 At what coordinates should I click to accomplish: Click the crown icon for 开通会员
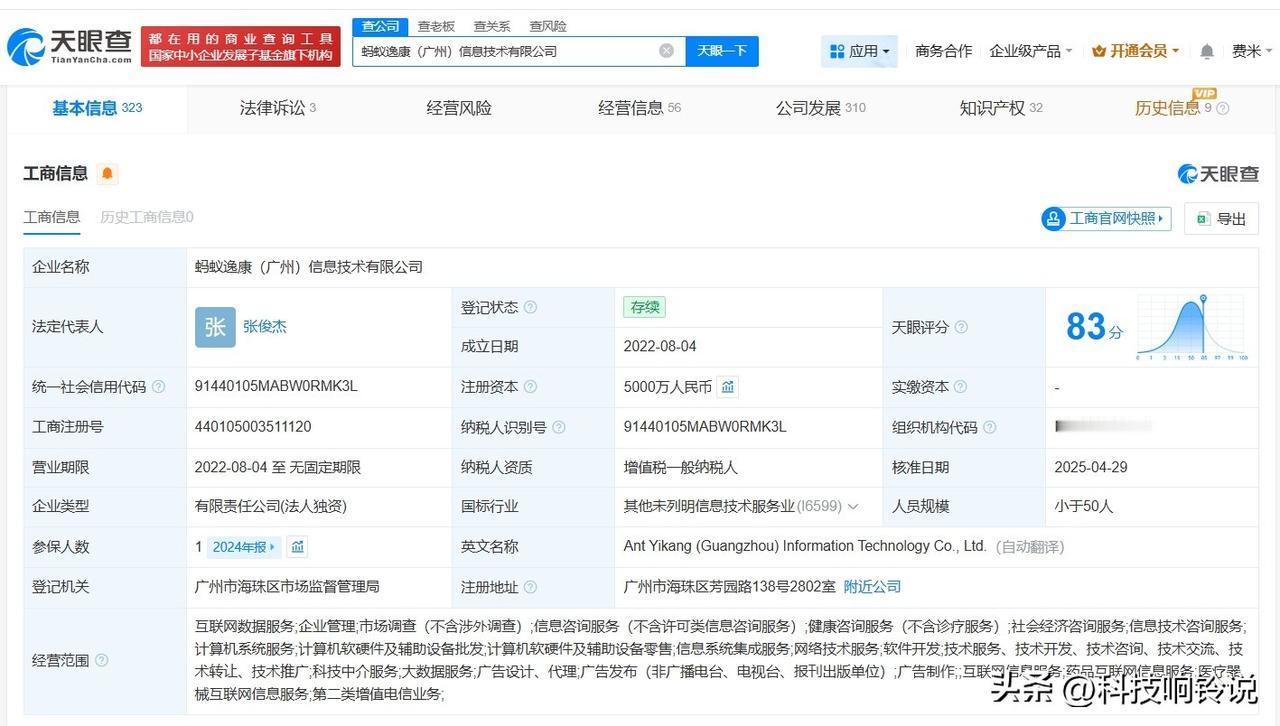pyautogui.click(x=1099, y=51)
